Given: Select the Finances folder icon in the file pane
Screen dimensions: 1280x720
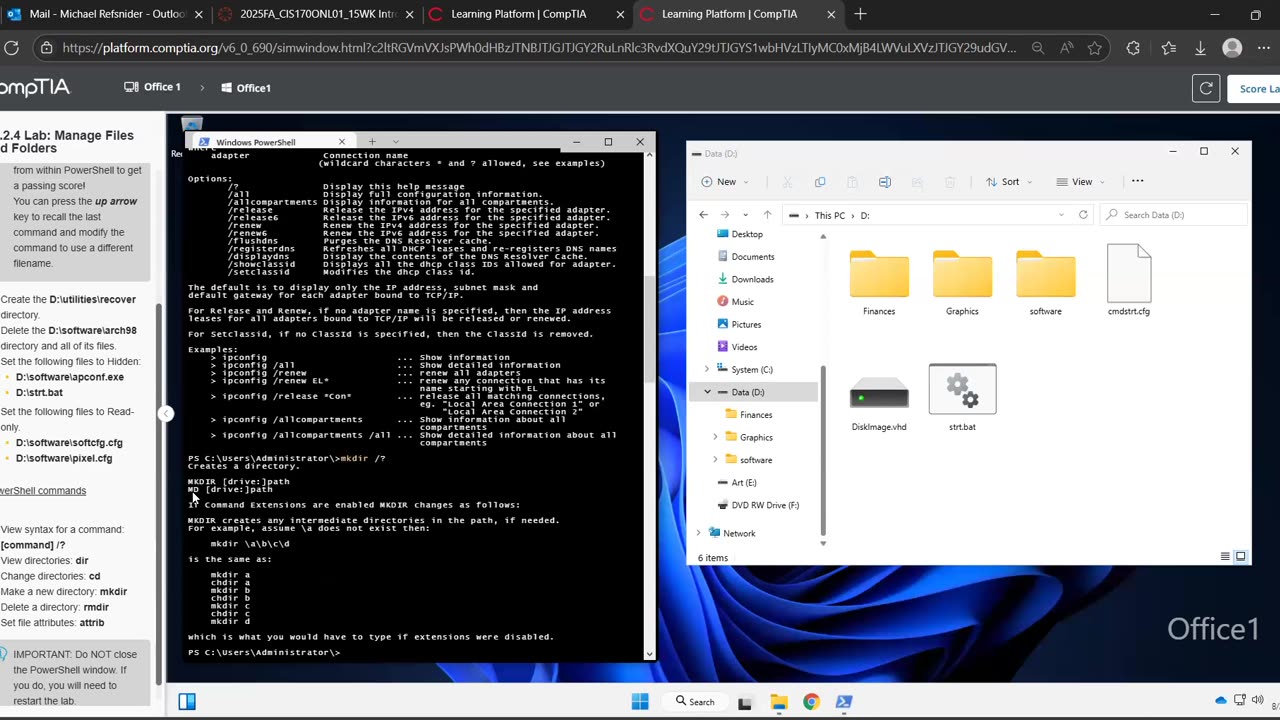Looking at the screenshot, I should coord(879,274).
